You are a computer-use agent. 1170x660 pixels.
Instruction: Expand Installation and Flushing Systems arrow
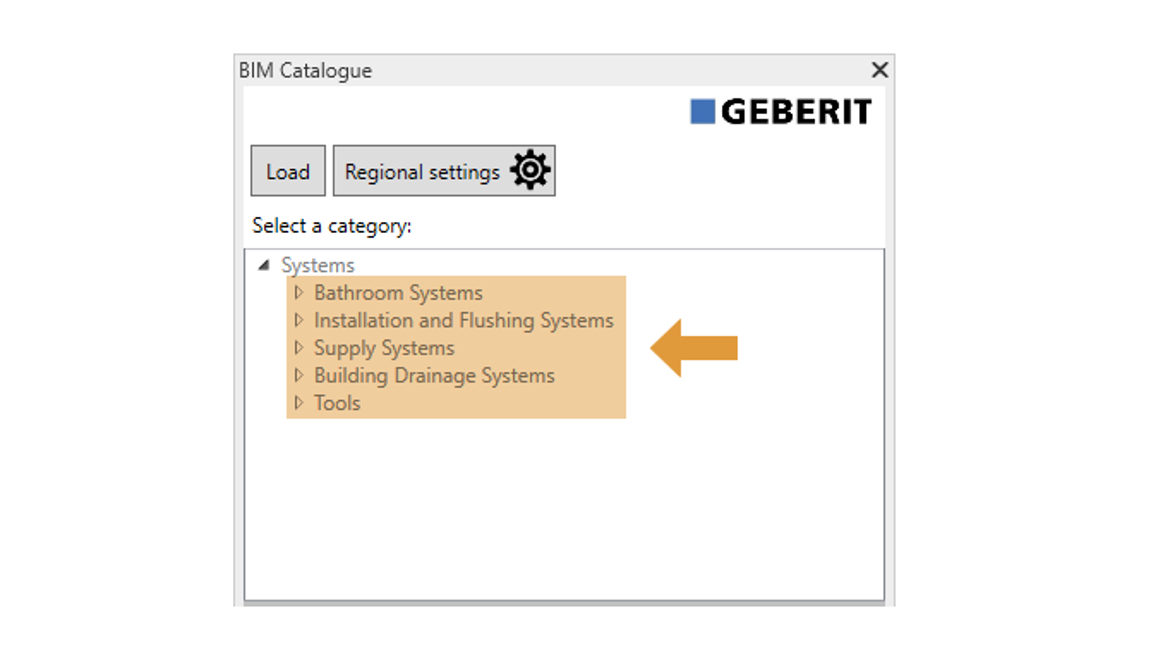coord(299,320)
